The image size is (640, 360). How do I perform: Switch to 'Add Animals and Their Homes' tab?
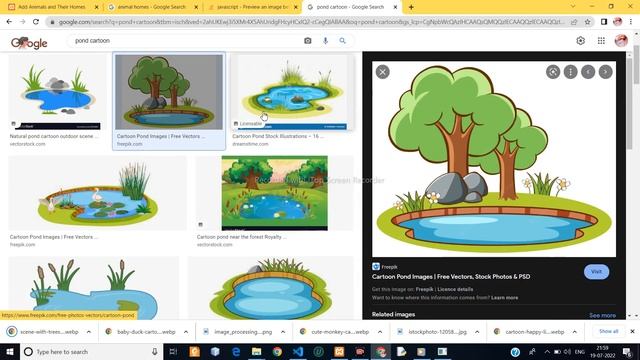53,7
